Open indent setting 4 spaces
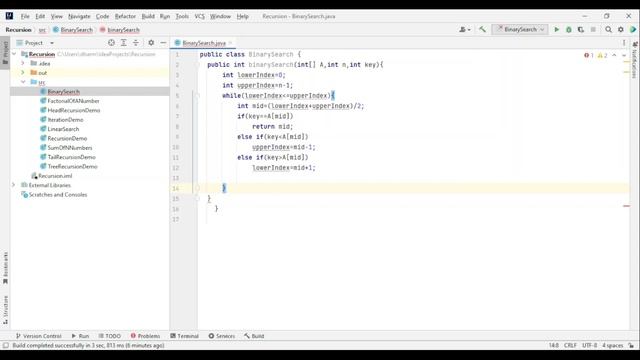640x360 pixels. (613, 345)
